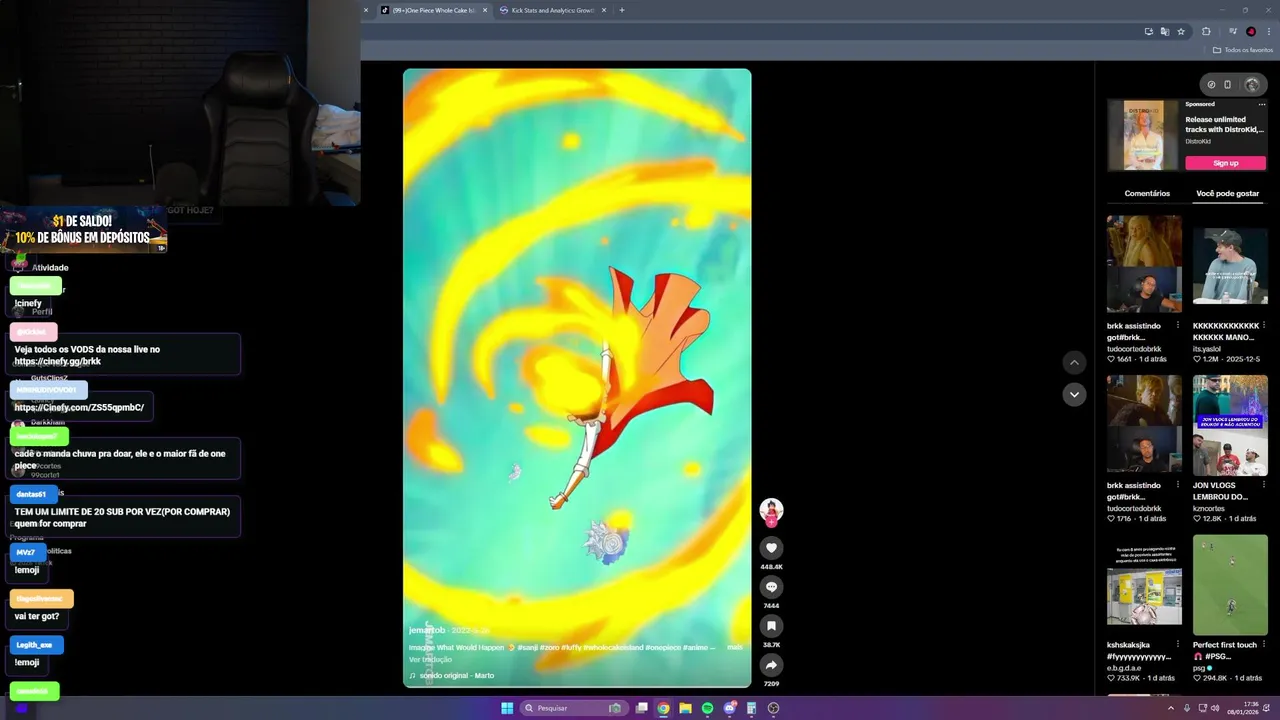The width and height of the screenshot is (1280, 720).
Task: Open 'JON VLOGS LEMBROU DO' video thumbnail
Action: 1230,424
